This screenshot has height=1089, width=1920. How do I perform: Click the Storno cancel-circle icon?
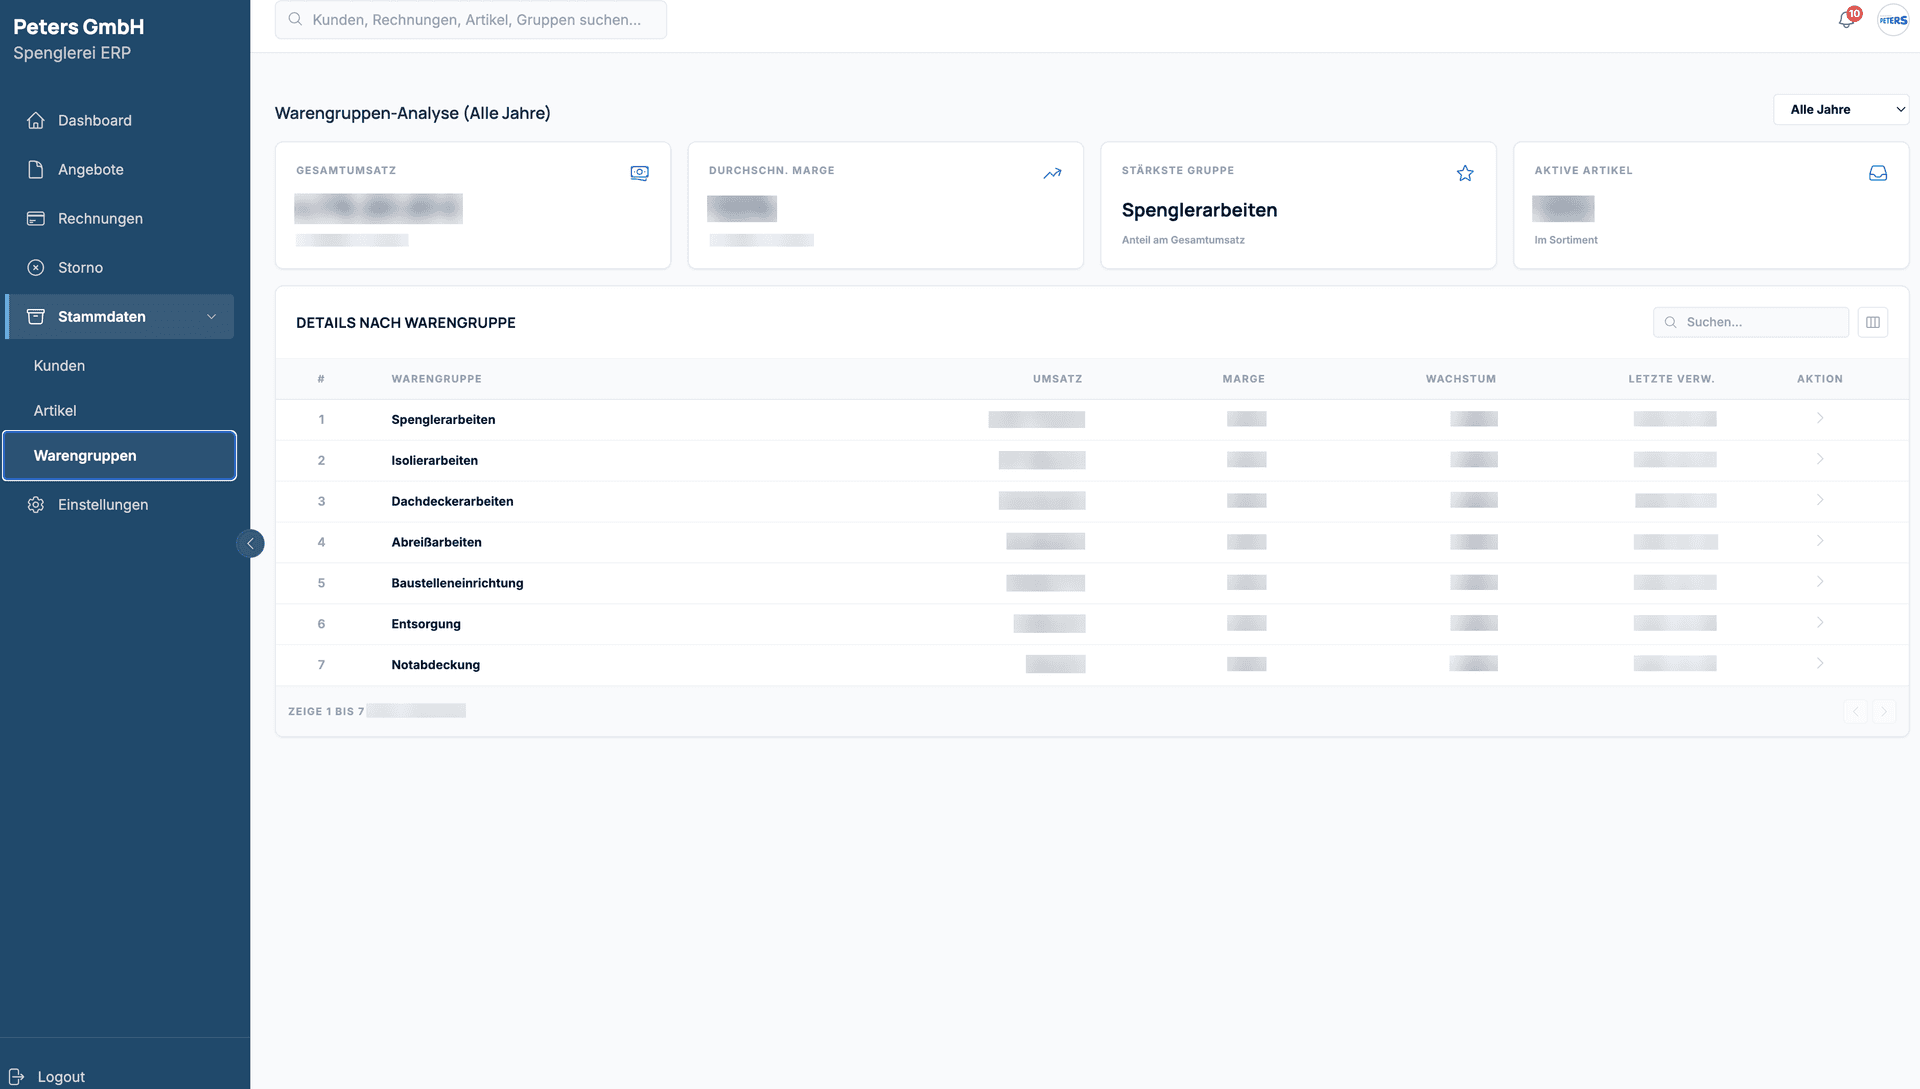(x=36, y=267)
